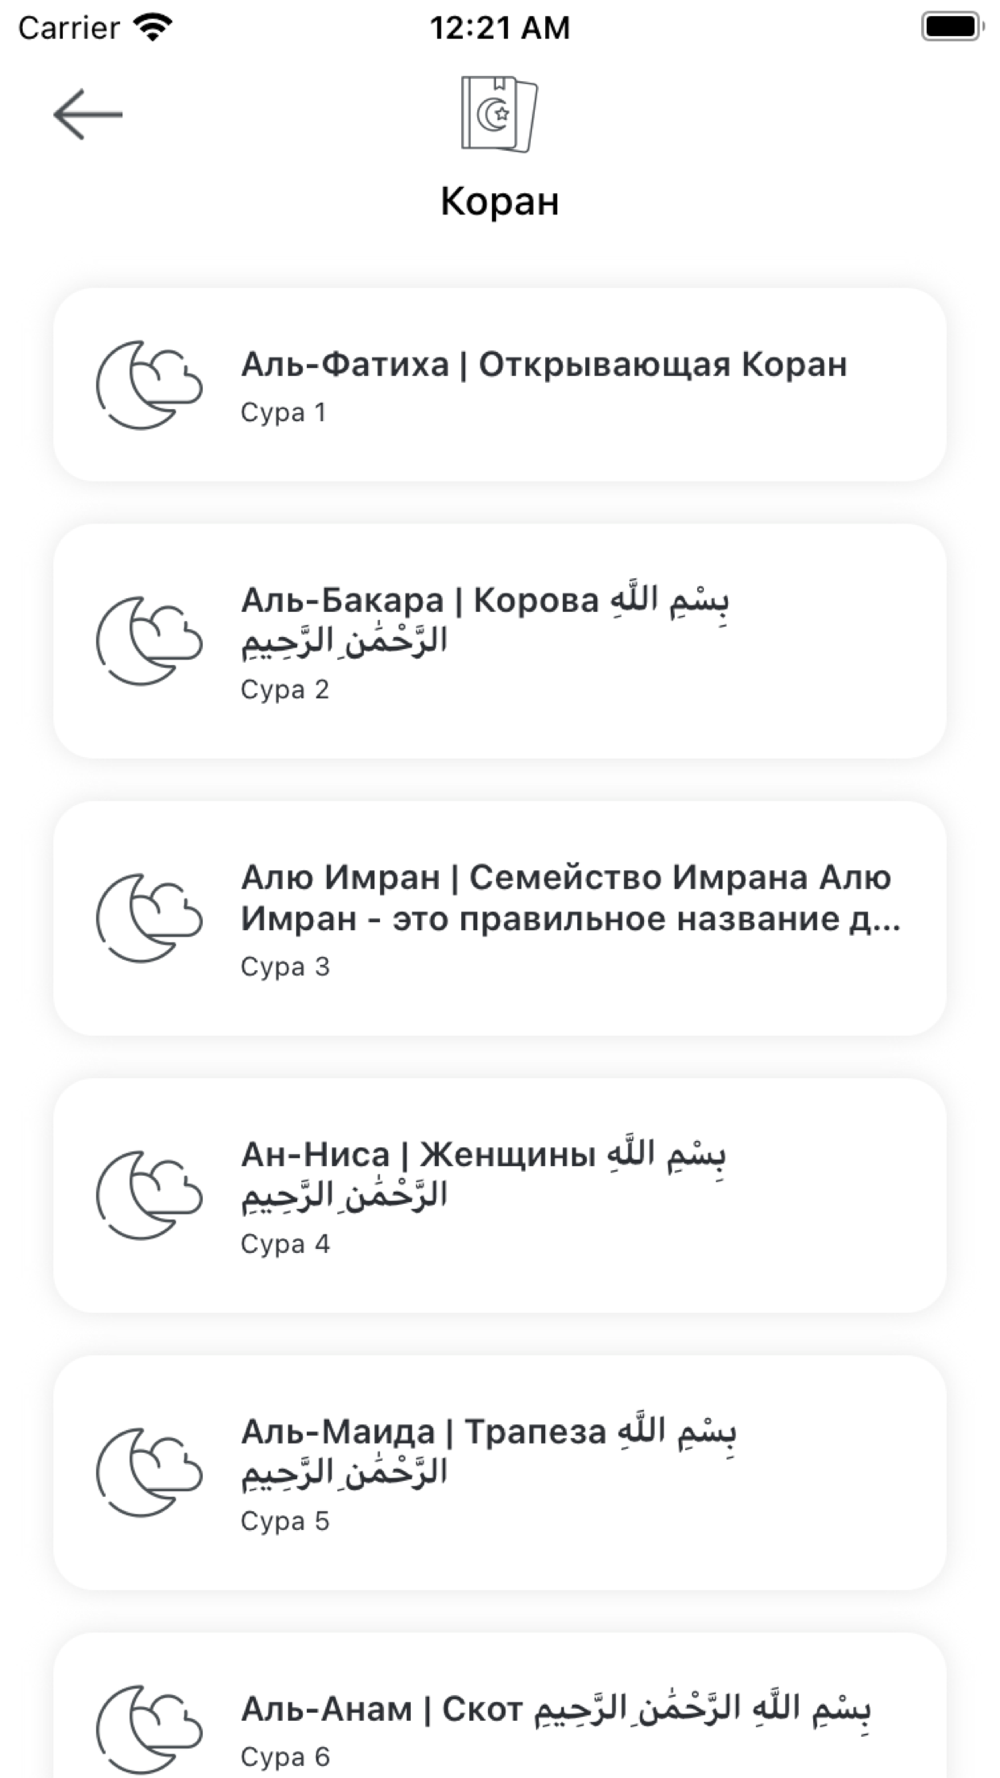Viewport: 1000px width, 1778px height.
Task: Open Ан-Ниса | Женщины sura
Action: pyautogui.click(x=500, y=1195)
